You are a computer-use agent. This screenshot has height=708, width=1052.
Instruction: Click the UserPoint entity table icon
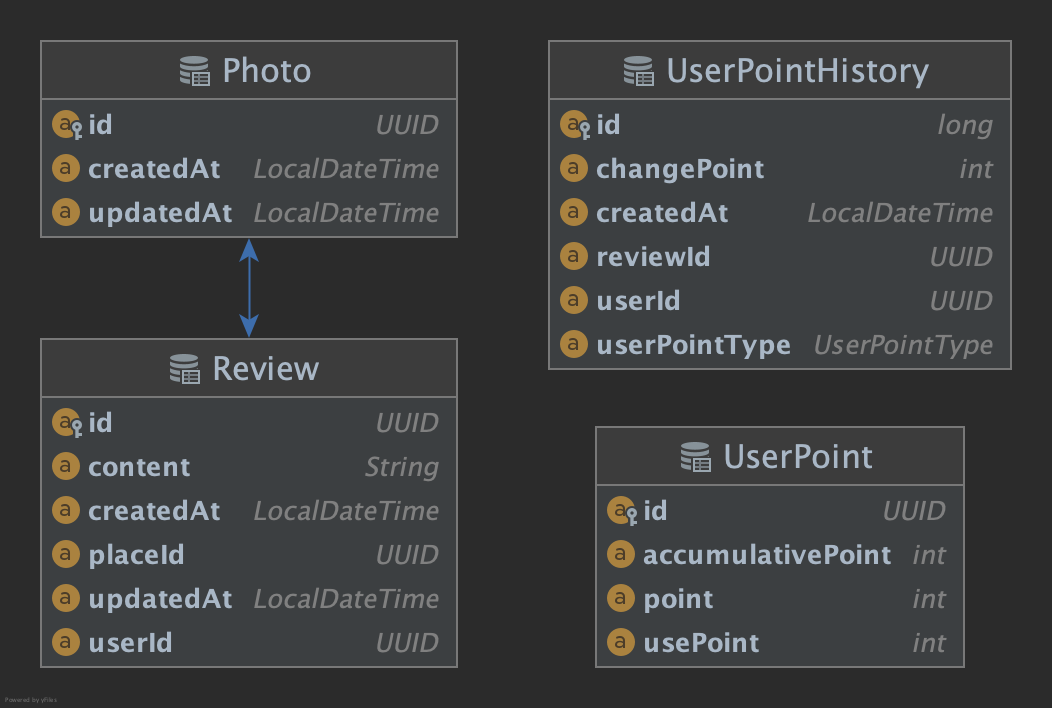pos(695,457)
